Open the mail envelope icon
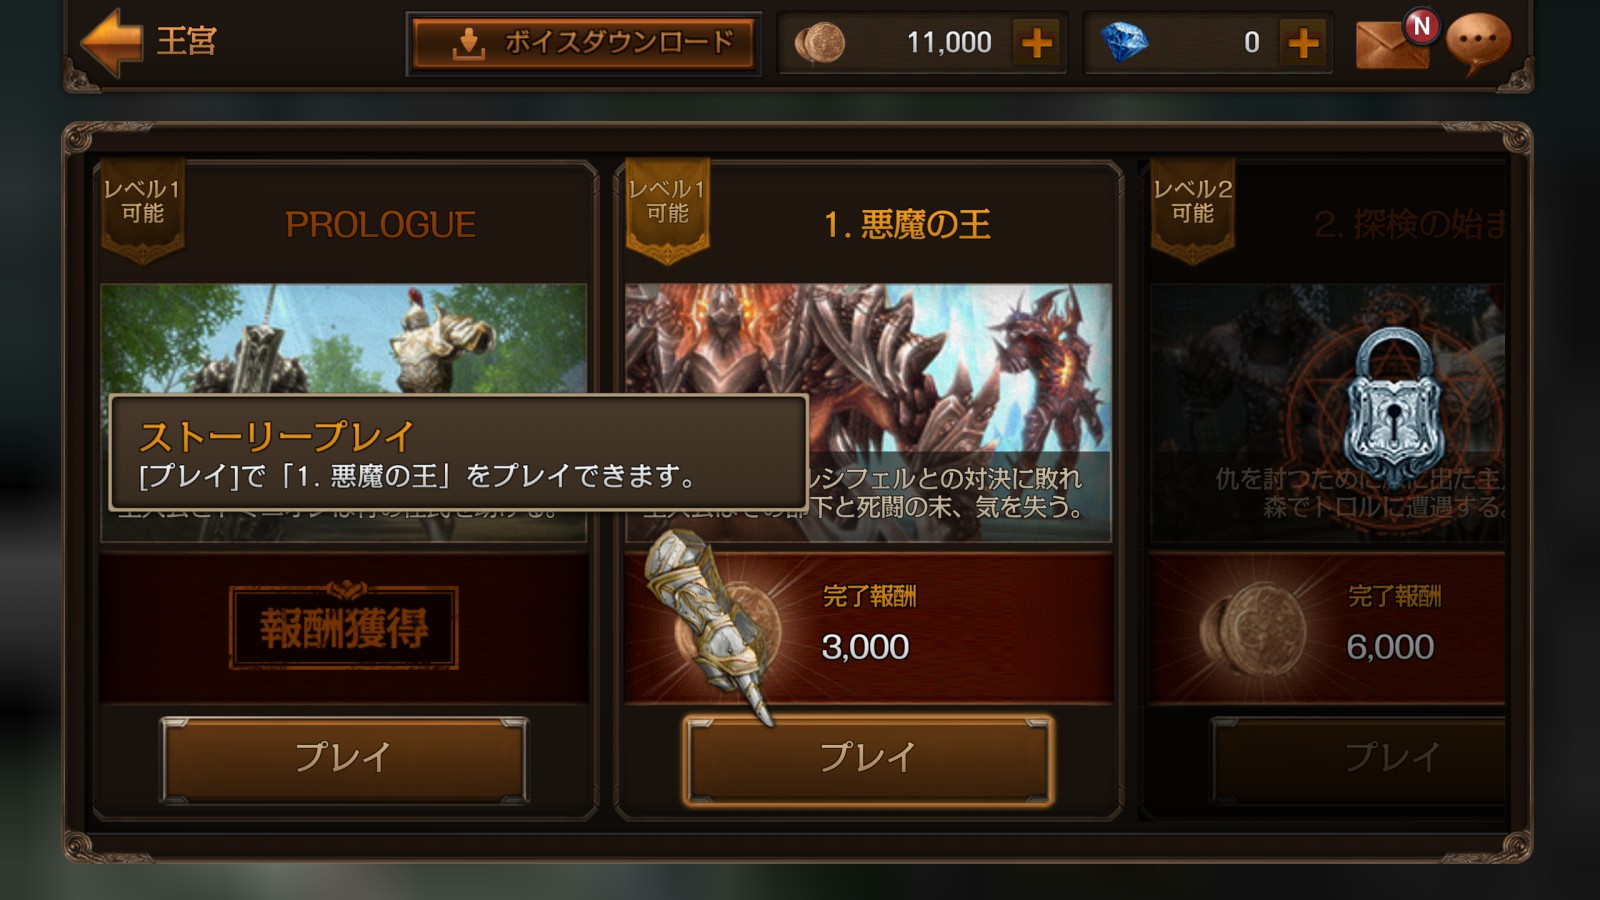 coord(1392,45)
